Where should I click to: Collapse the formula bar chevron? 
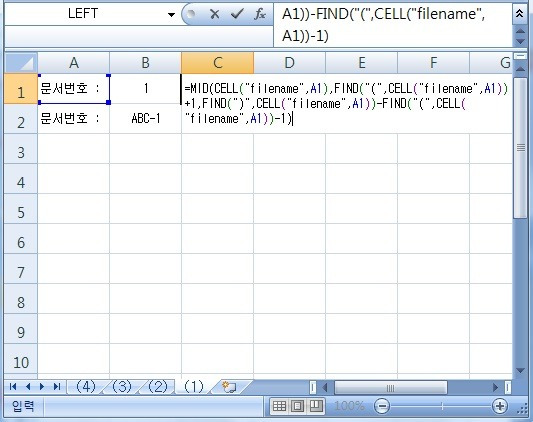point(519,14)
